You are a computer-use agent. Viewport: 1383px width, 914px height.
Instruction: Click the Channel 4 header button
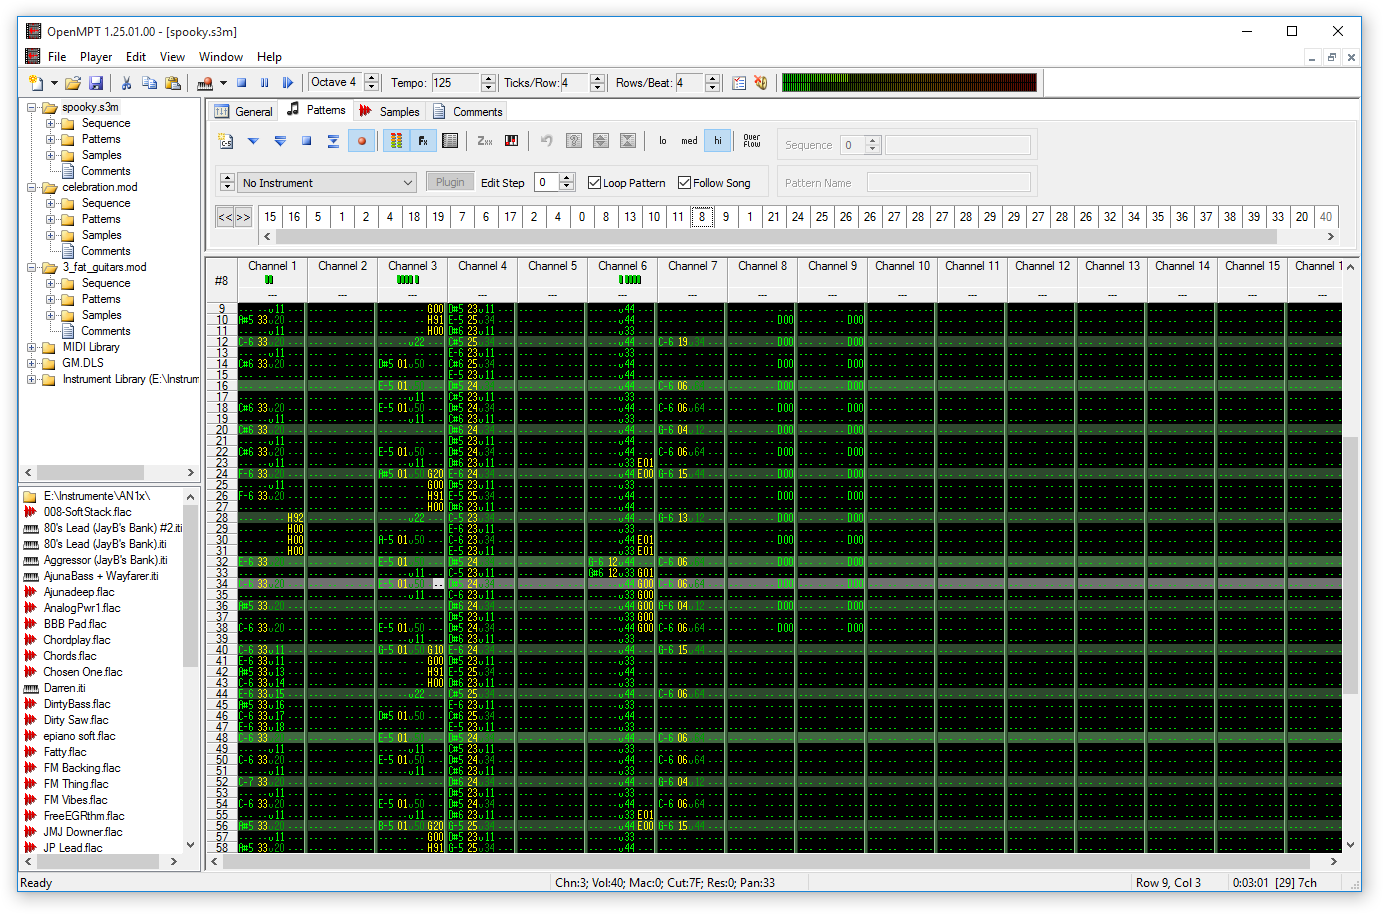(482, 266)
